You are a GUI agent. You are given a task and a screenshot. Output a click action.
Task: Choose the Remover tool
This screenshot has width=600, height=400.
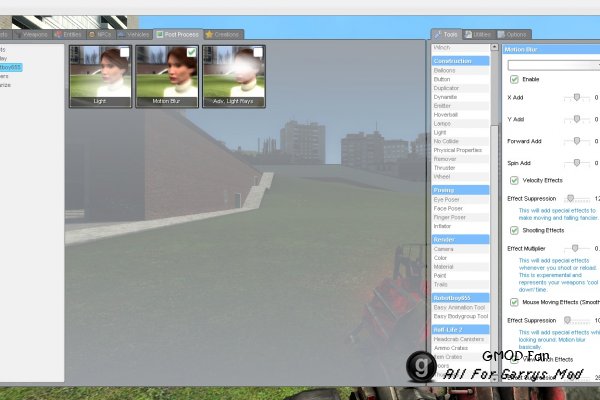pos(461,159)
